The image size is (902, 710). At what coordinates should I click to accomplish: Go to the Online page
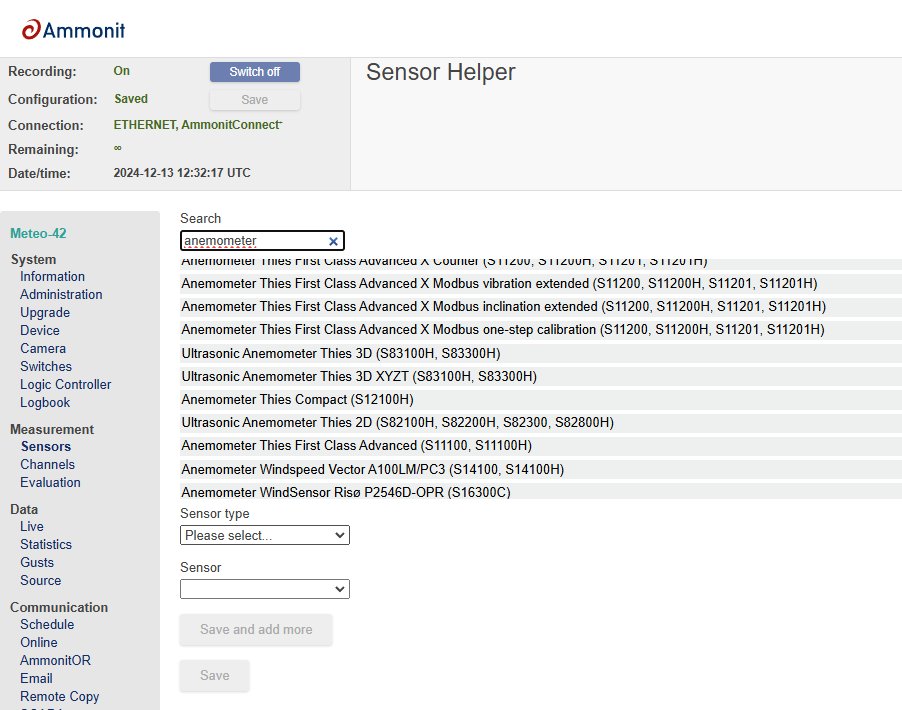39,642
